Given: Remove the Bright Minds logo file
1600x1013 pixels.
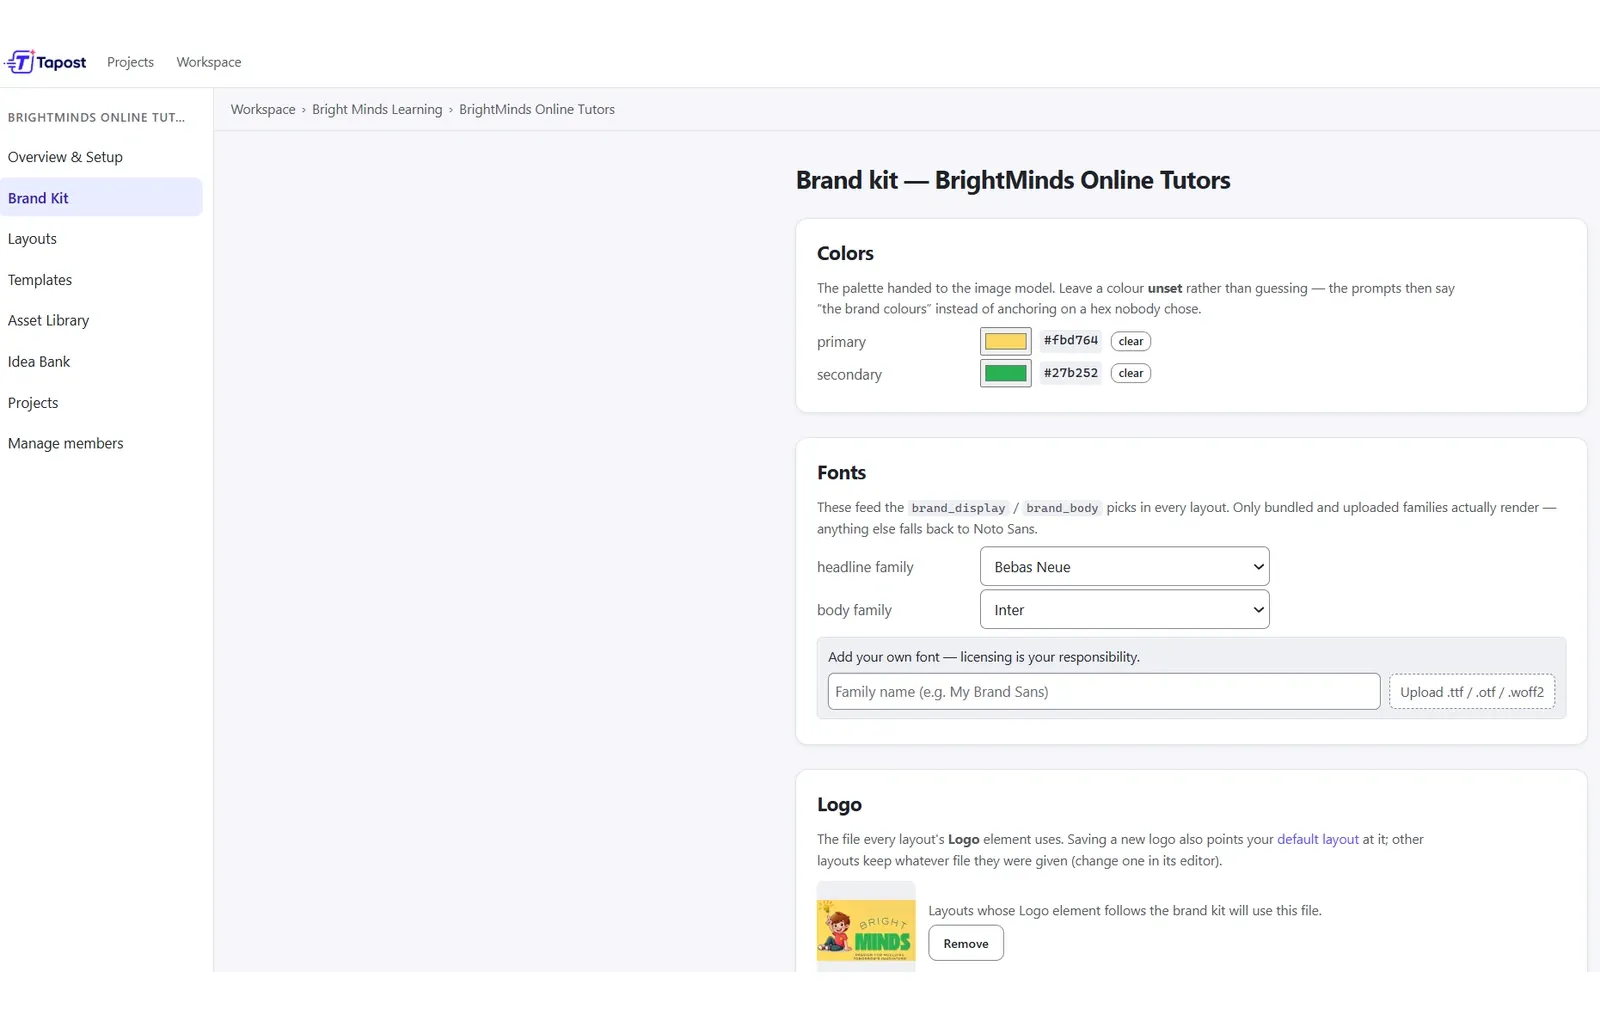Looking at the screenshot, I should pyautogui.click(x=966, y=943).
